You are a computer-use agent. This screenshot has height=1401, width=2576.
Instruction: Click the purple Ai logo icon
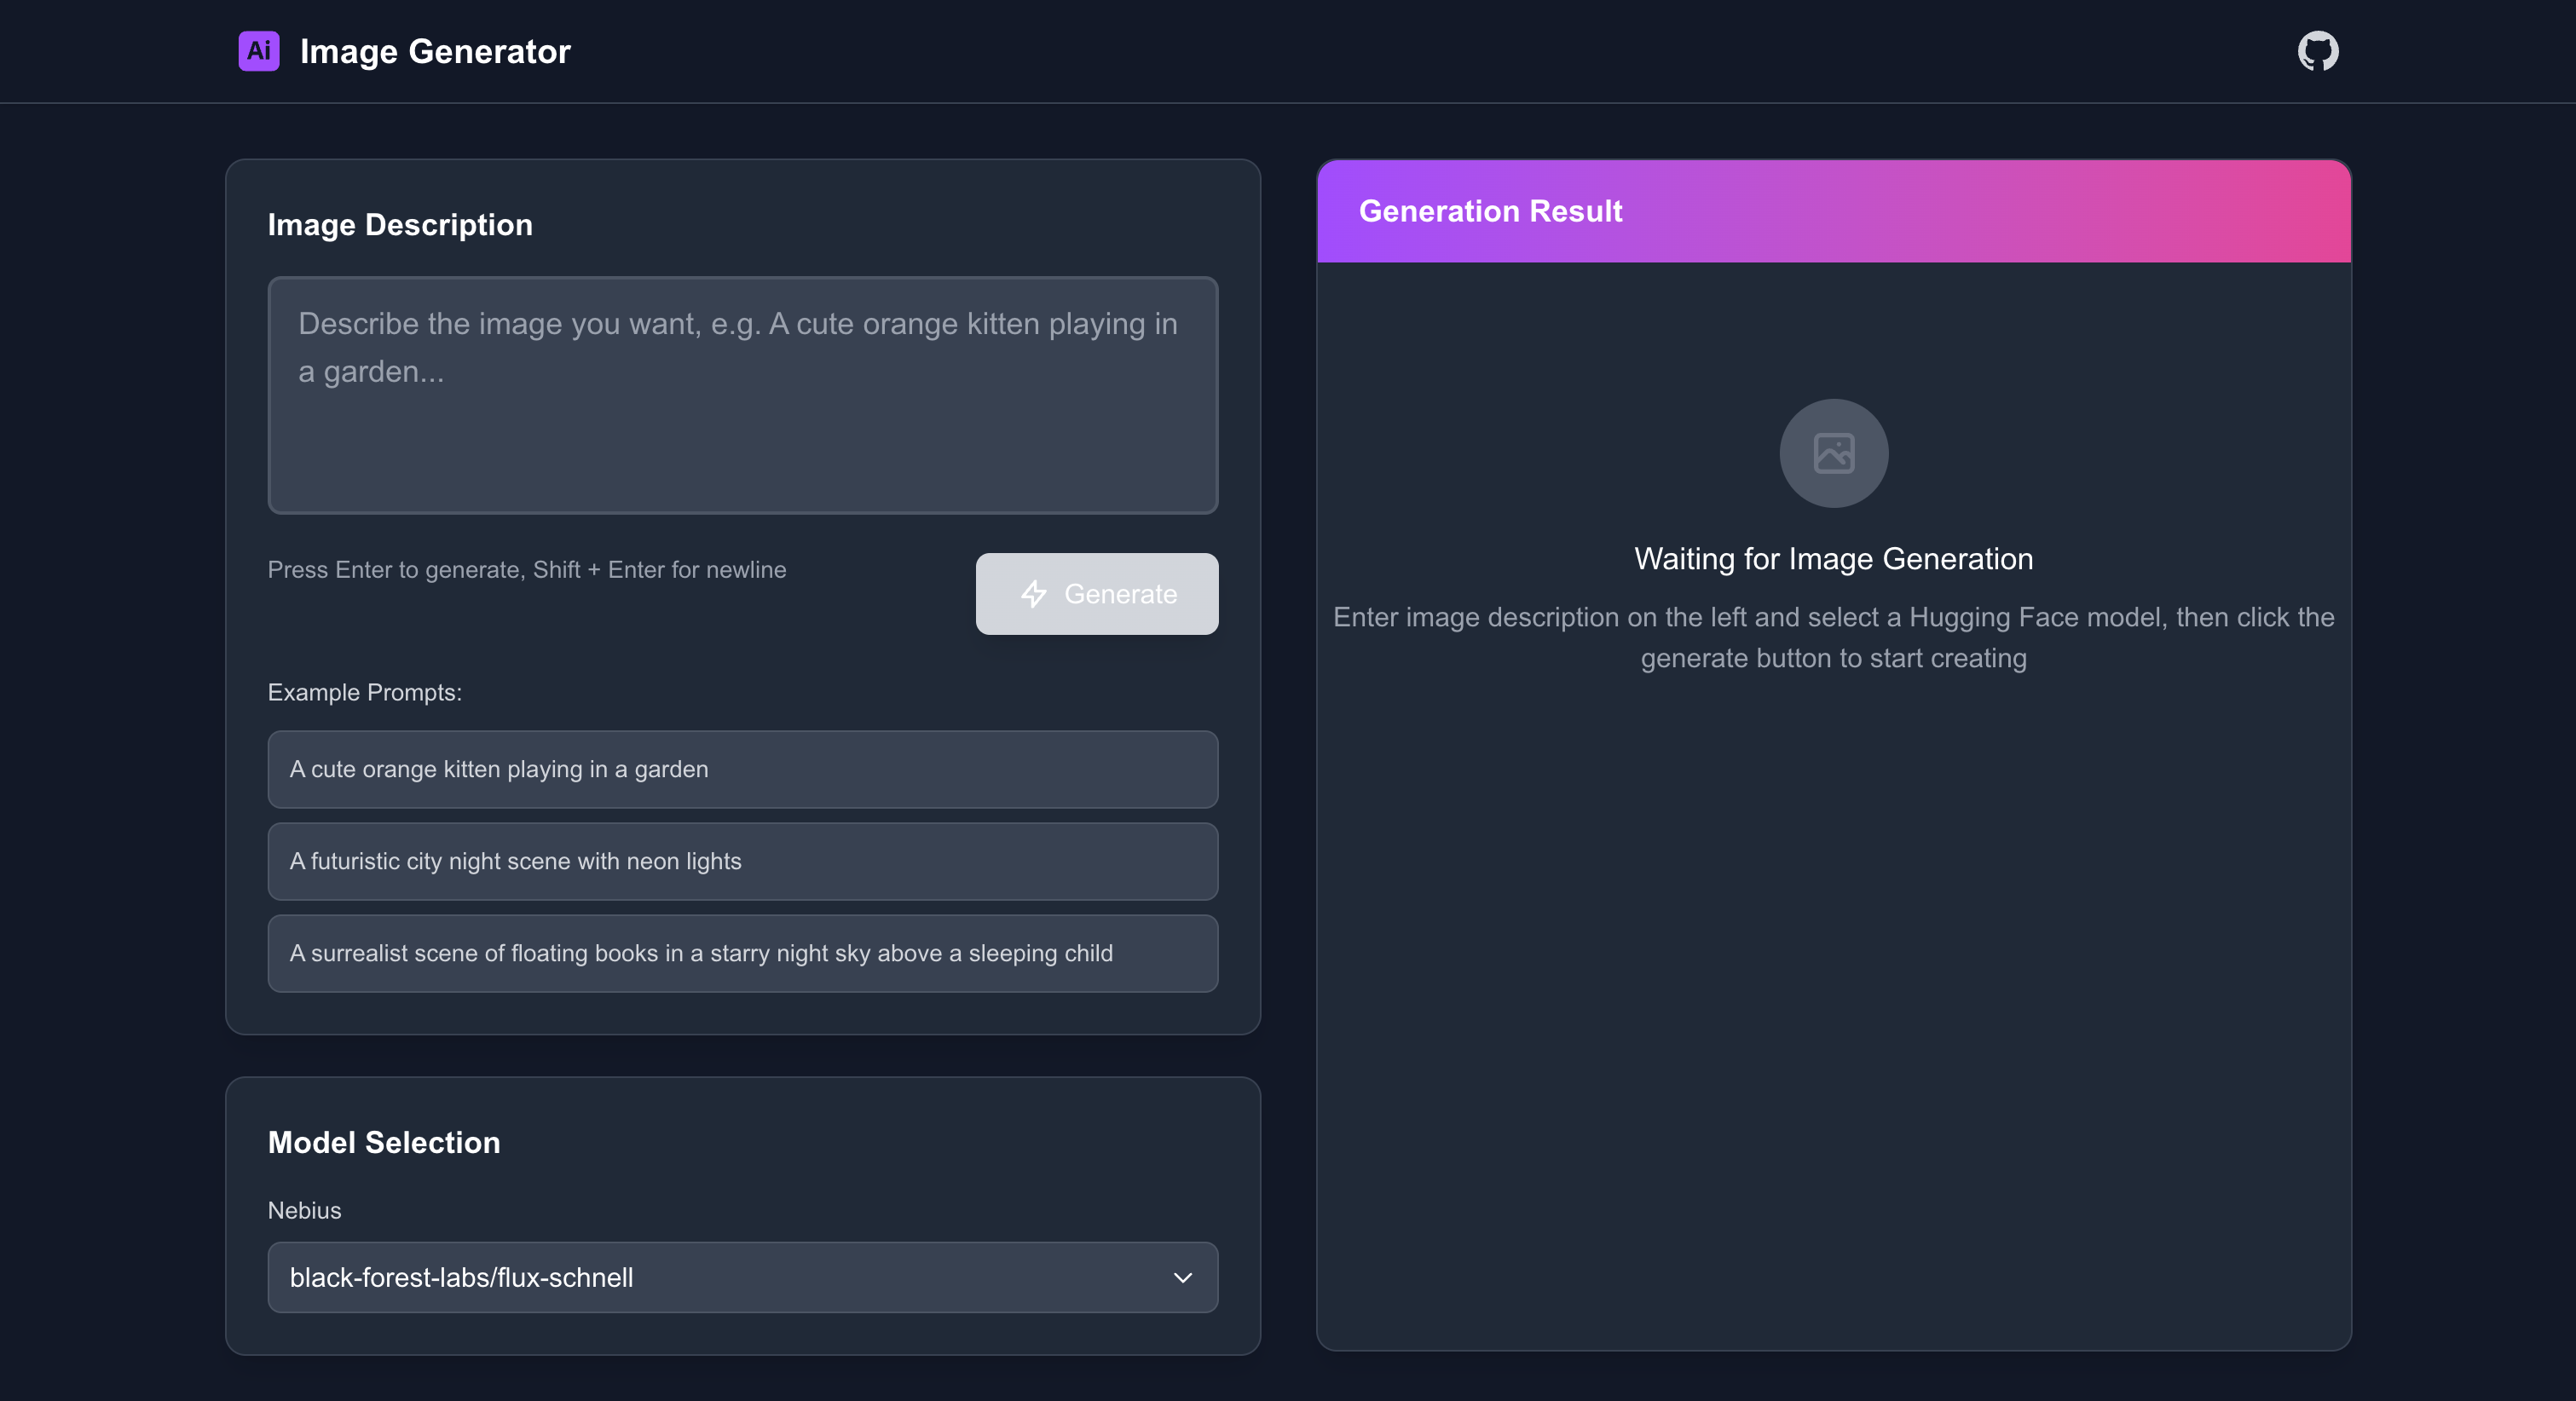click(x=258, y=51)
